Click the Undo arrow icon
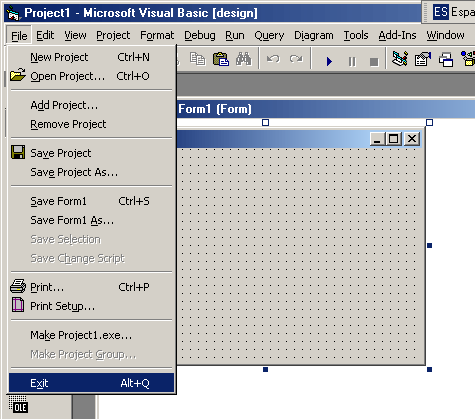The image size is (475, 419). point(273,59)
